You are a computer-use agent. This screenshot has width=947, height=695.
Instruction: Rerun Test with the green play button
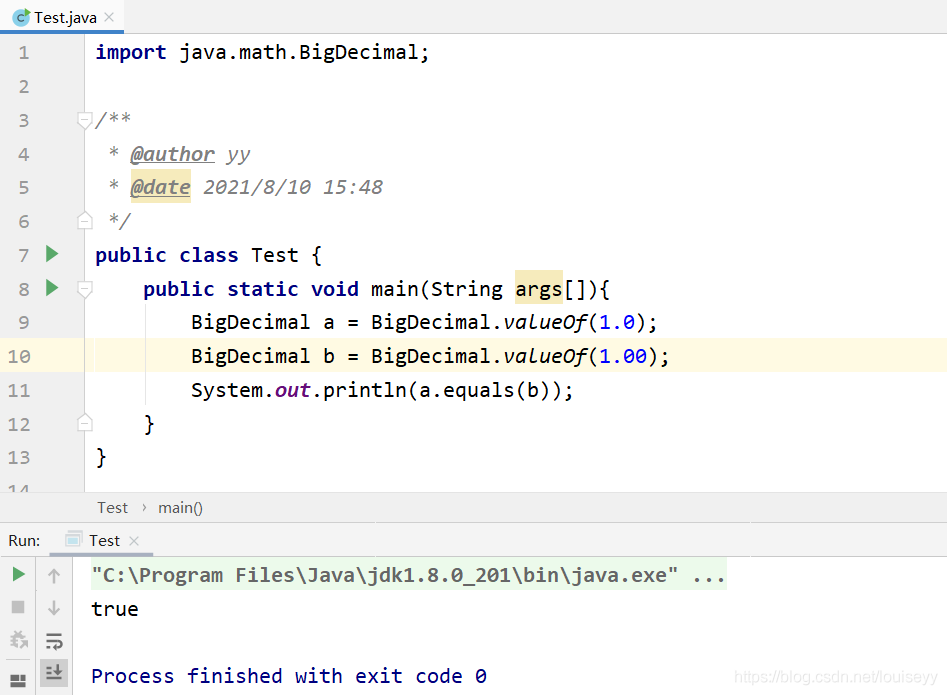(19, 574)
